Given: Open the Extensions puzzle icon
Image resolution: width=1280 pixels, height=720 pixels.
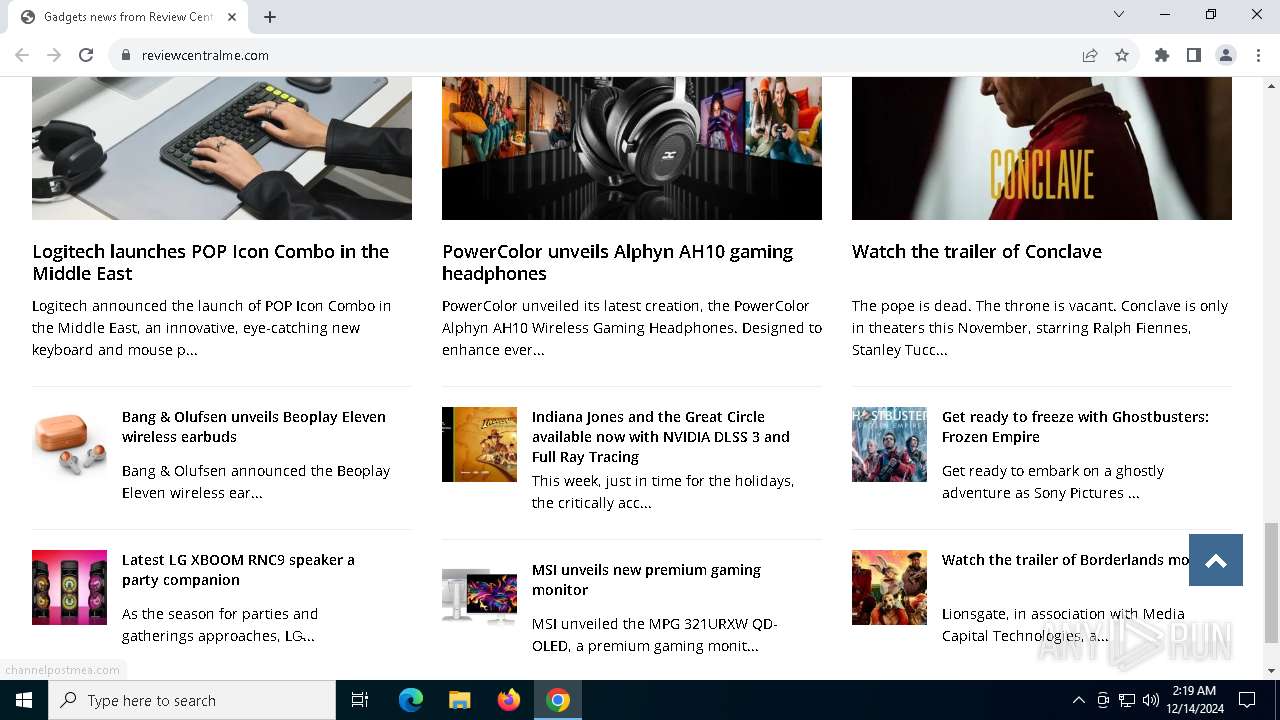Looking at the screenshot, I should [x=1162, y=55].
